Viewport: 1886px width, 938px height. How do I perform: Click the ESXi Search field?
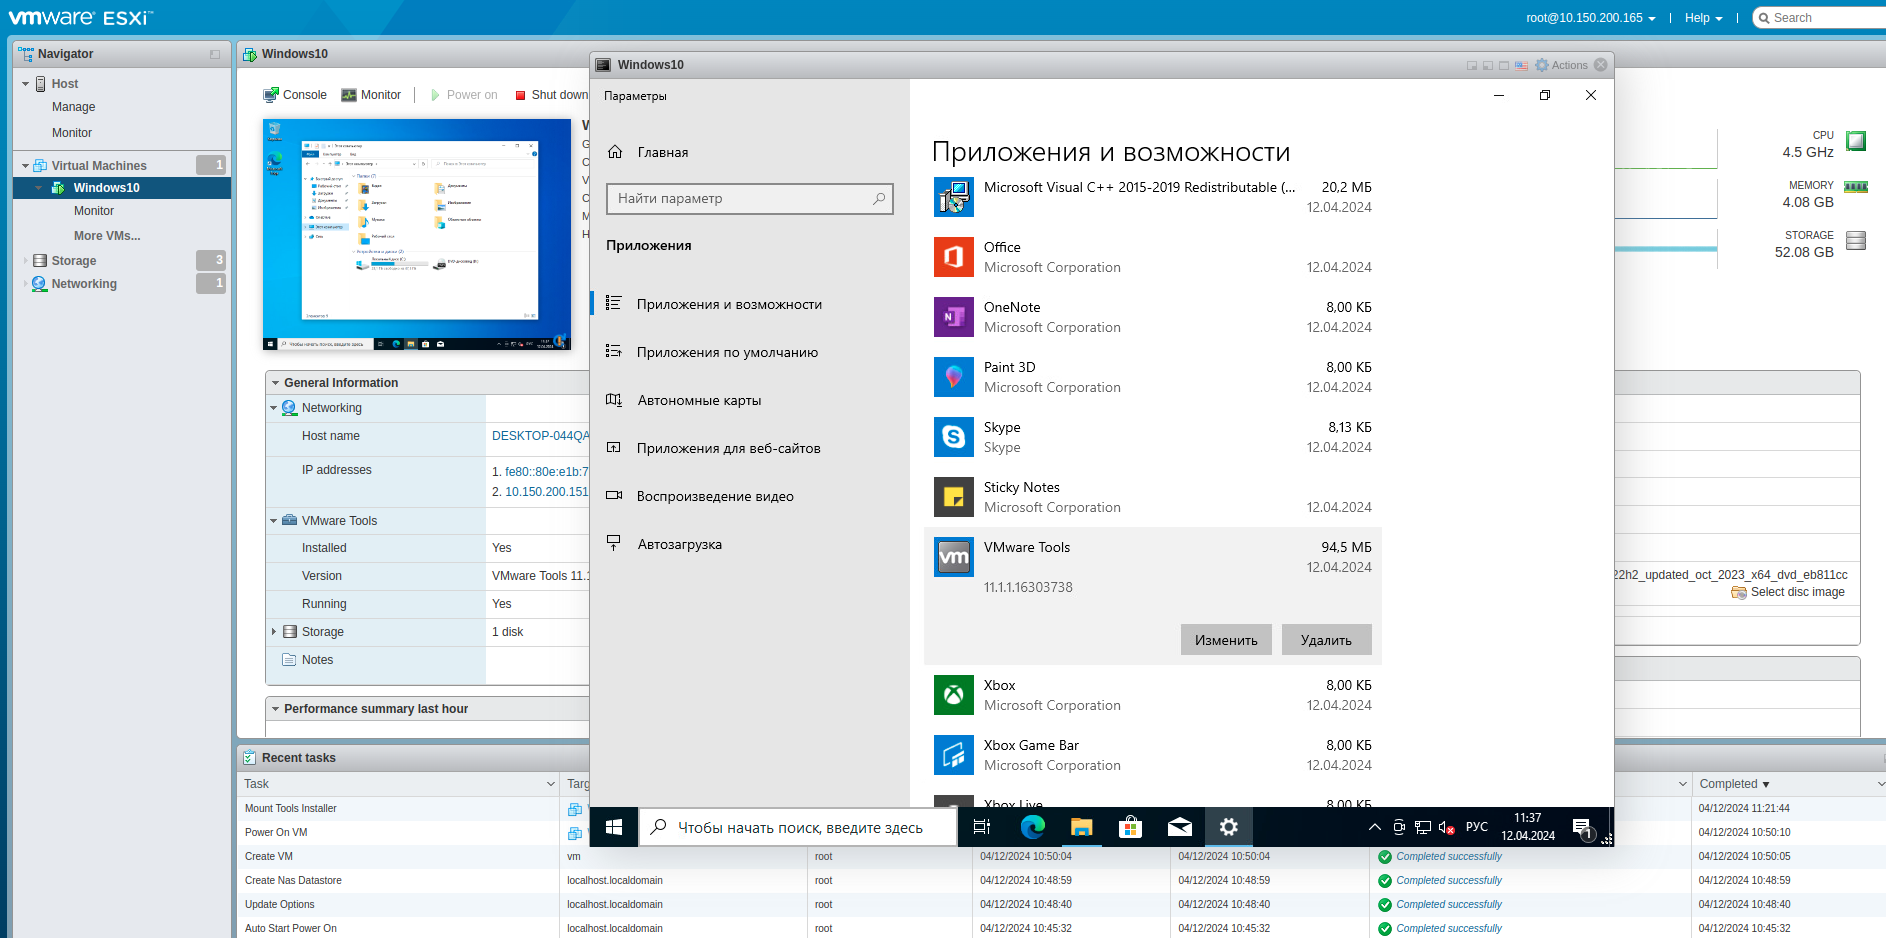point(1822,18)
